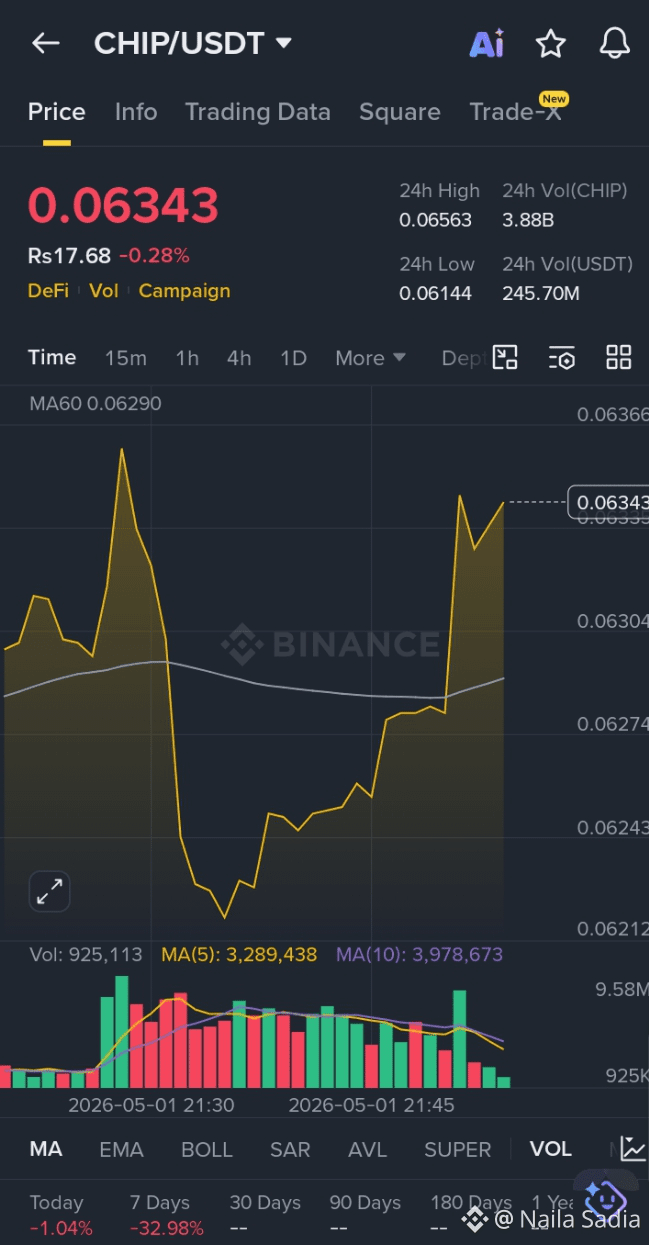Select the 4h interval

point(239,358)
